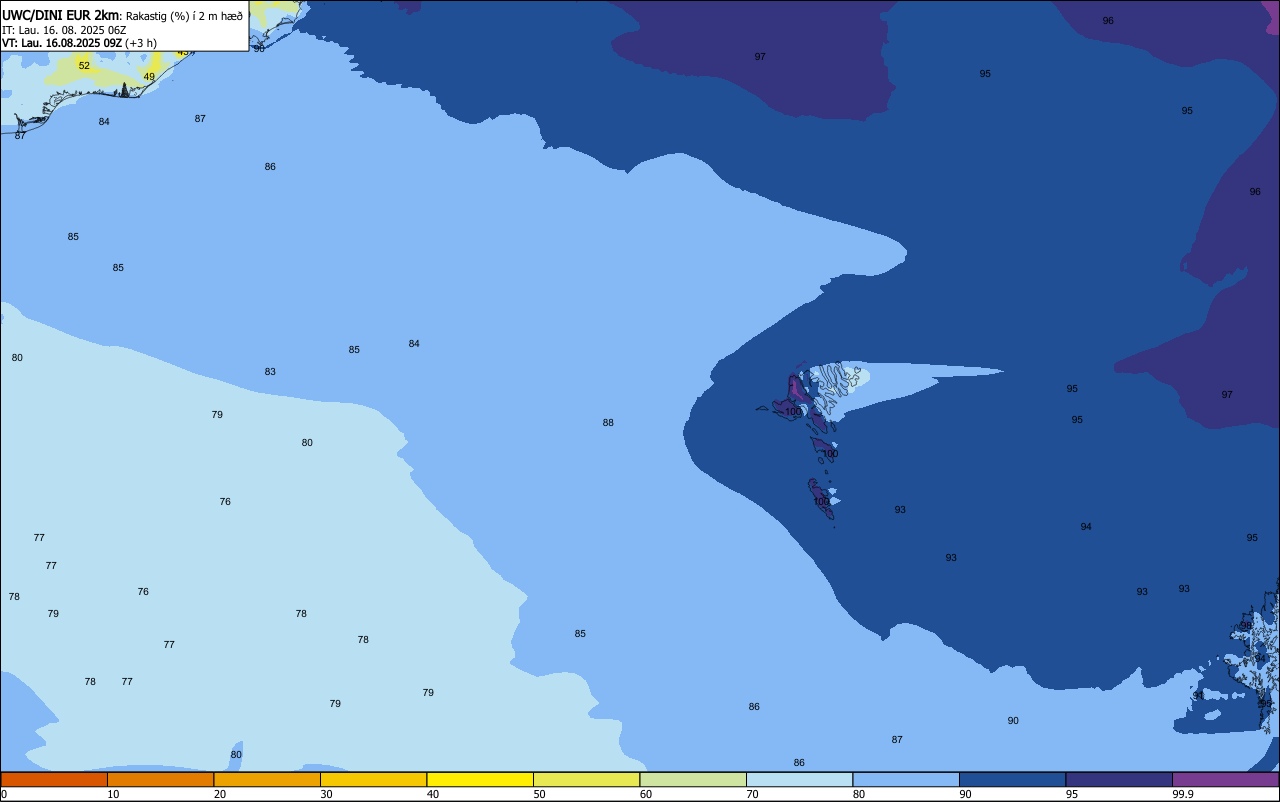The image size is (1280, 802).
Task: Select the 20–30 amber legend swatch
Action: 267,779
